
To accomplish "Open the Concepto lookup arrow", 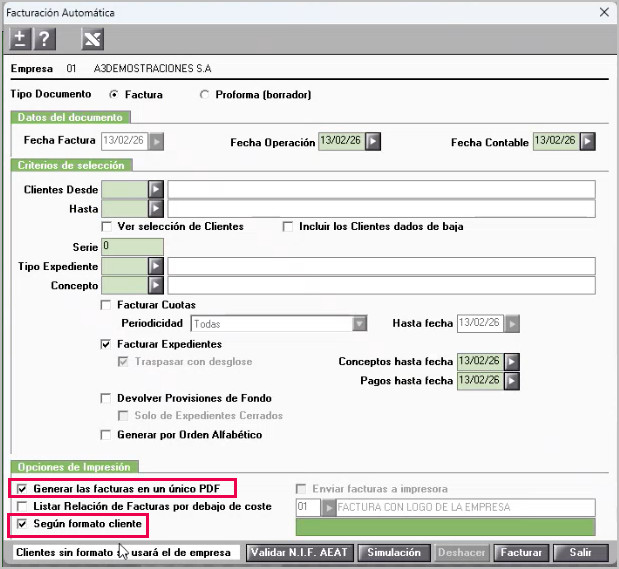I will (x=156, y=285).
